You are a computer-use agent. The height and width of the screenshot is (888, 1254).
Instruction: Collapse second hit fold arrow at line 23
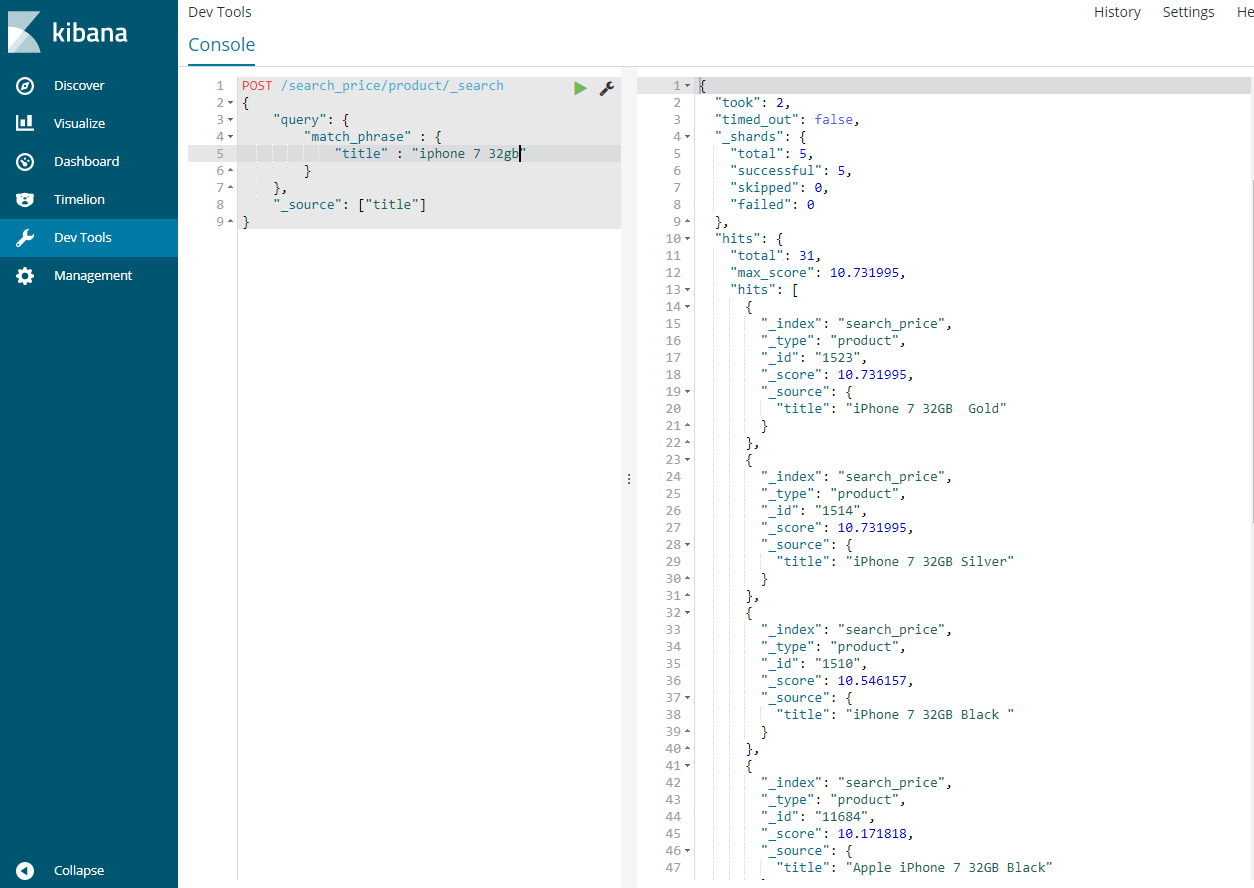pos(687,460)
